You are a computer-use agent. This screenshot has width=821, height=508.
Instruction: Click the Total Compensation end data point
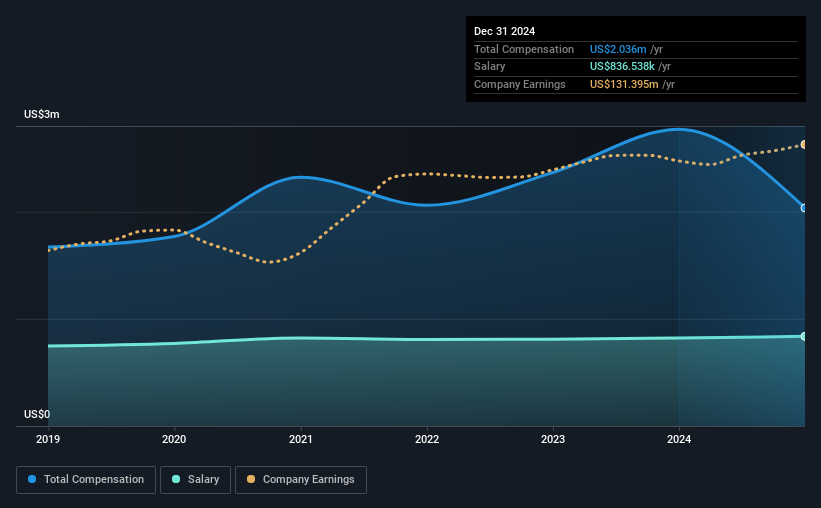804,208
